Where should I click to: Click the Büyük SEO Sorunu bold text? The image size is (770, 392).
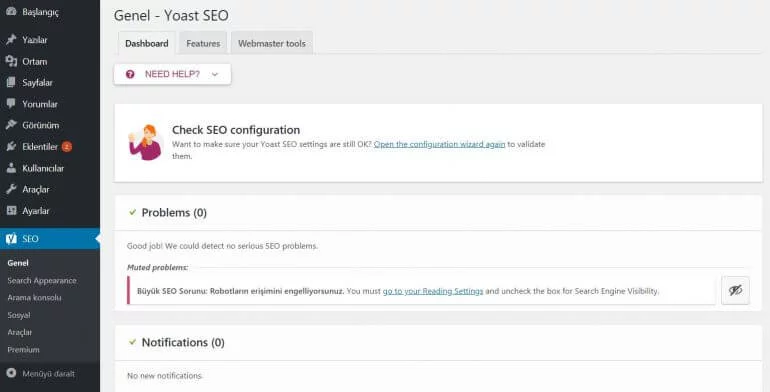(240, 291)
